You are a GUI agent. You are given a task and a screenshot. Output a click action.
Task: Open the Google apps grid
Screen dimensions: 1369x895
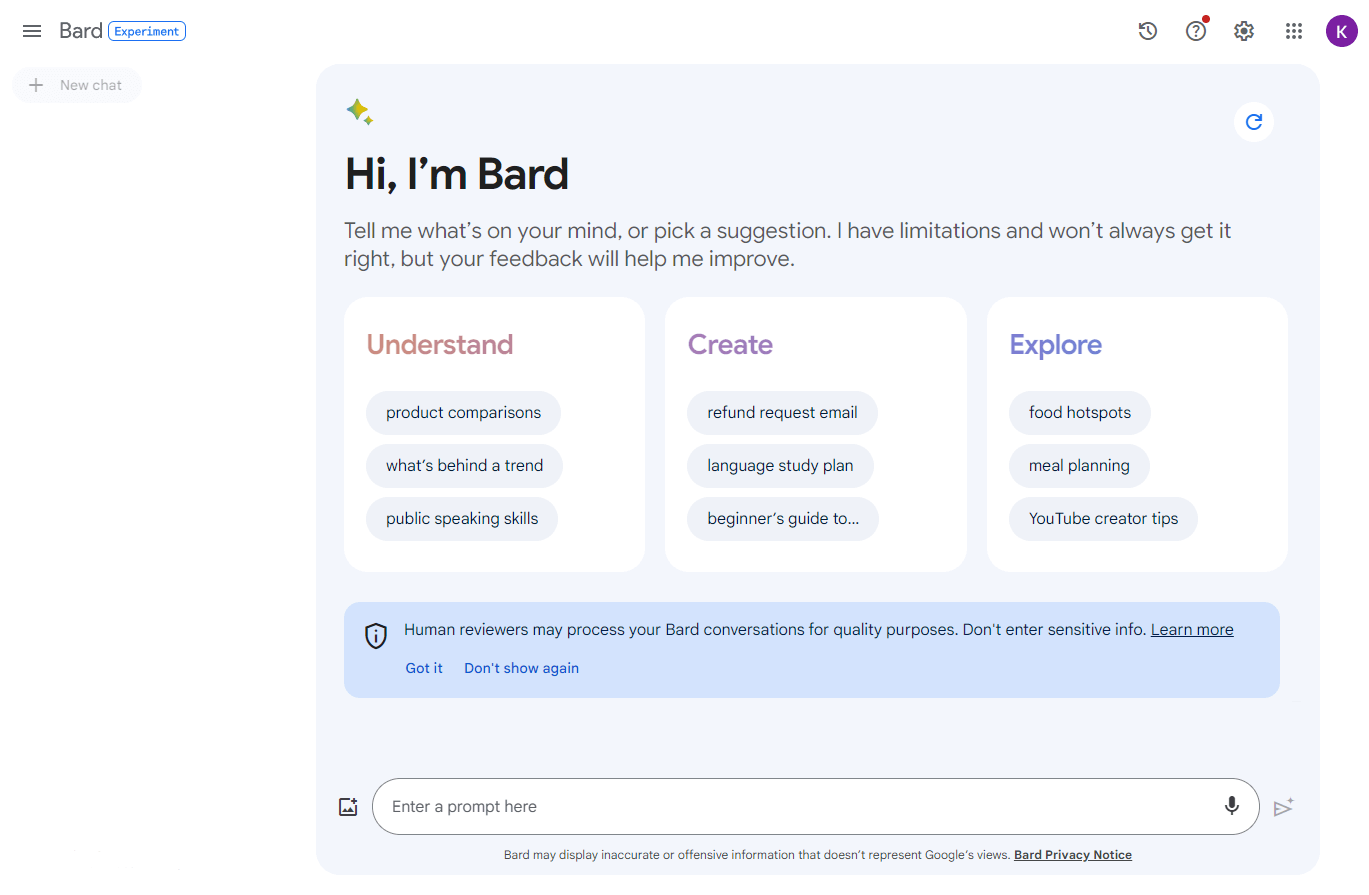[1294, 31]
